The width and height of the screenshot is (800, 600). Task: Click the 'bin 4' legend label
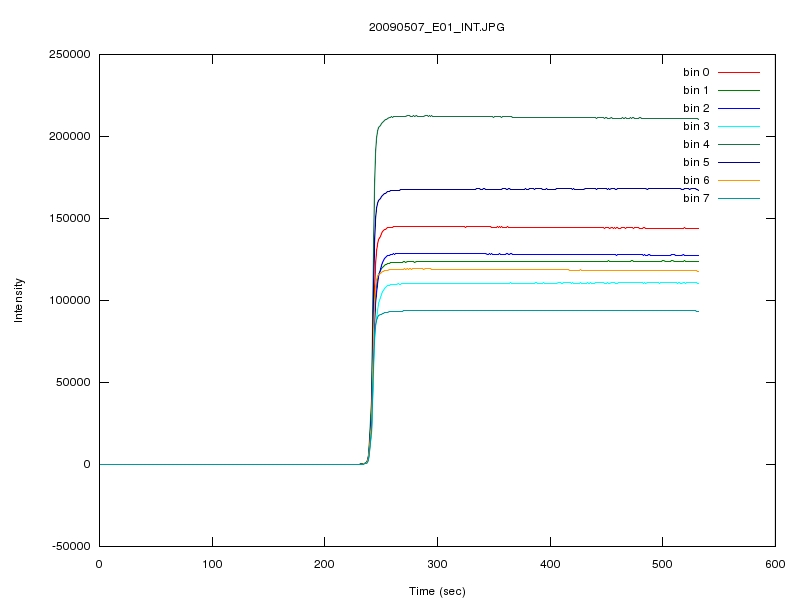[x=696, y=144]
